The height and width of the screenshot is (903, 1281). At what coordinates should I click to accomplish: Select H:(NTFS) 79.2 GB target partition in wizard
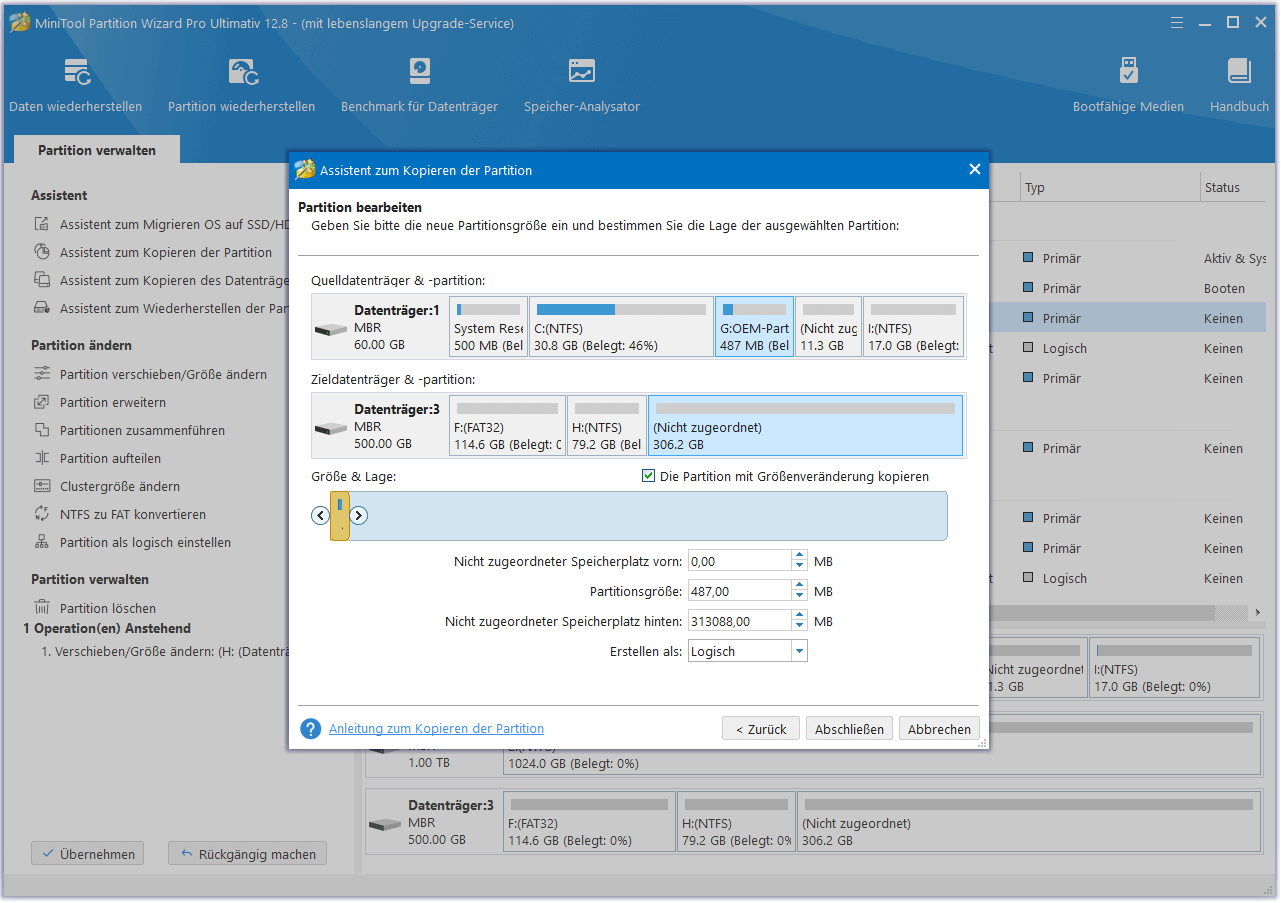pos(608,425)
